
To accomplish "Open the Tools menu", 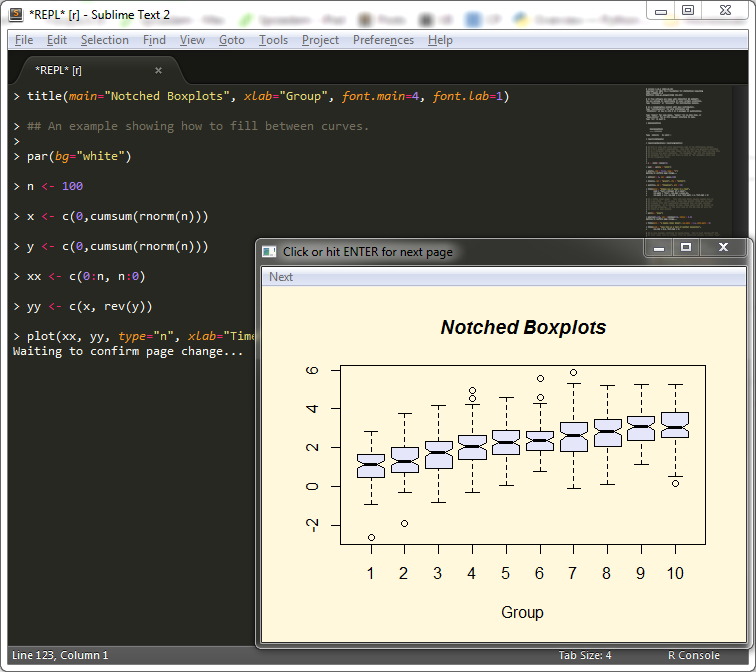I will pos(273,40).
